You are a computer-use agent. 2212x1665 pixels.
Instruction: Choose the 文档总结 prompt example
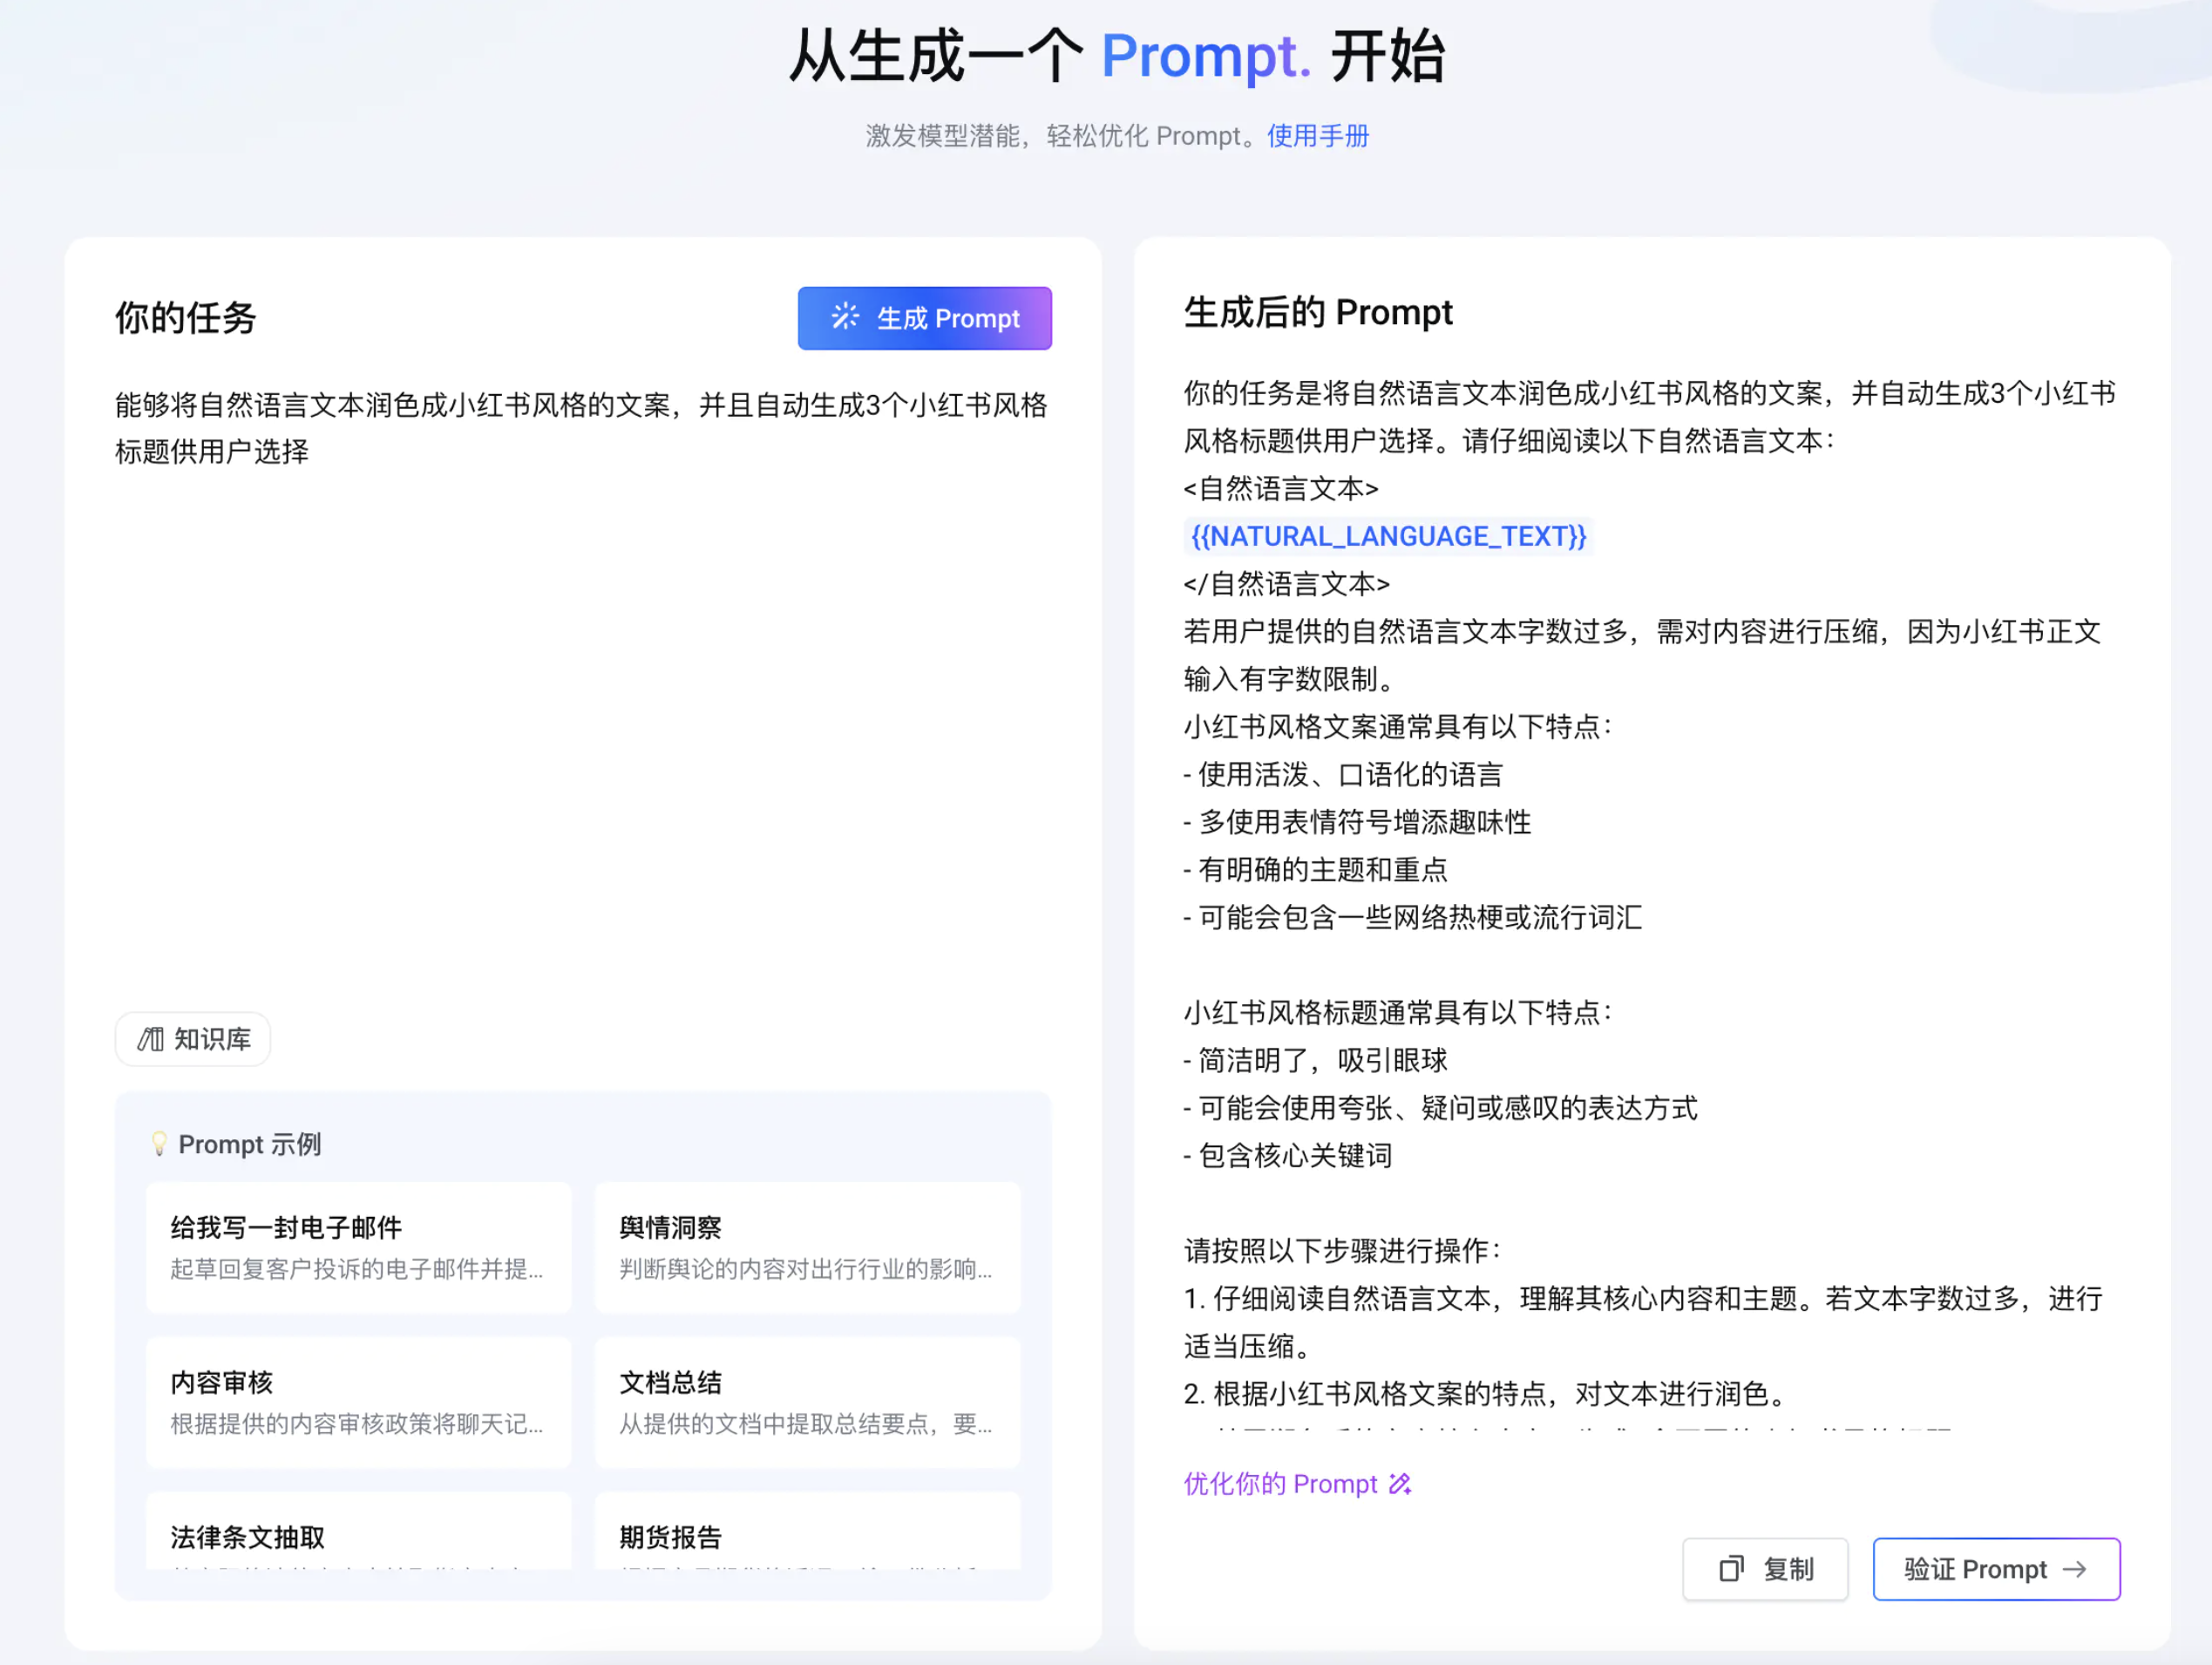807,1402
